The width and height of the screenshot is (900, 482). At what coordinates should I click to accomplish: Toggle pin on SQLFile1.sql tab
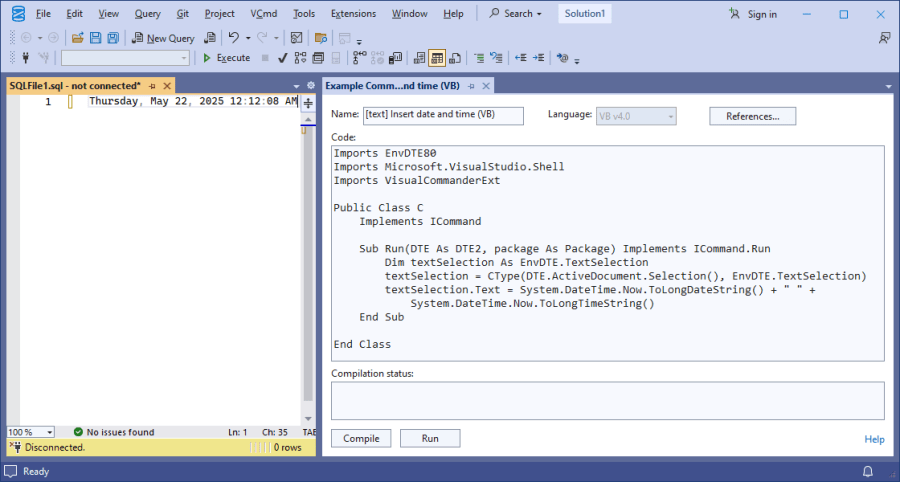(152, 86)
